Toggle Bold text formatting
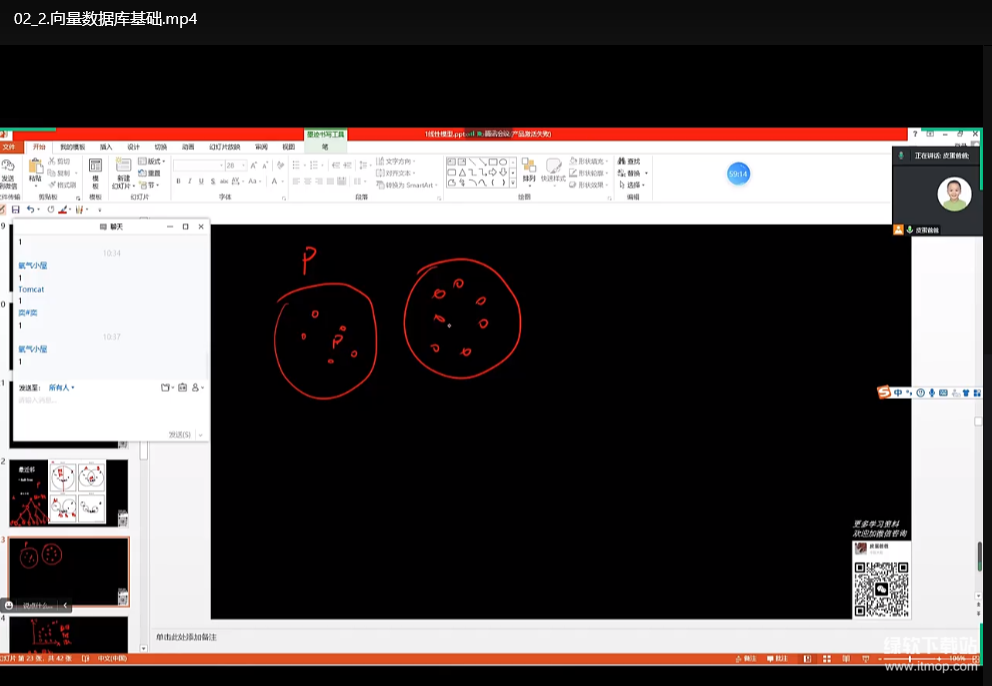The height and width of the screenshot is (686, 992). tap(178, 182)
